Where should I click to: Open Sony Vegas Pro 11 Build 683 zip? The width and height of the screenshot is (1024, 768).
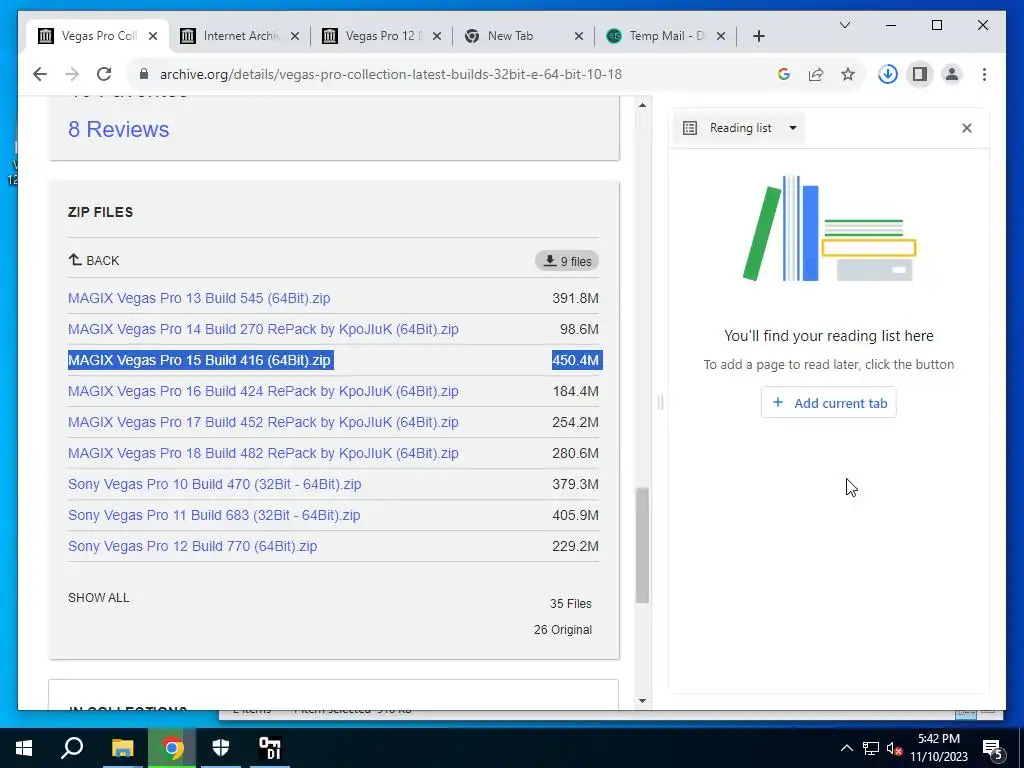tap(214, 515)
